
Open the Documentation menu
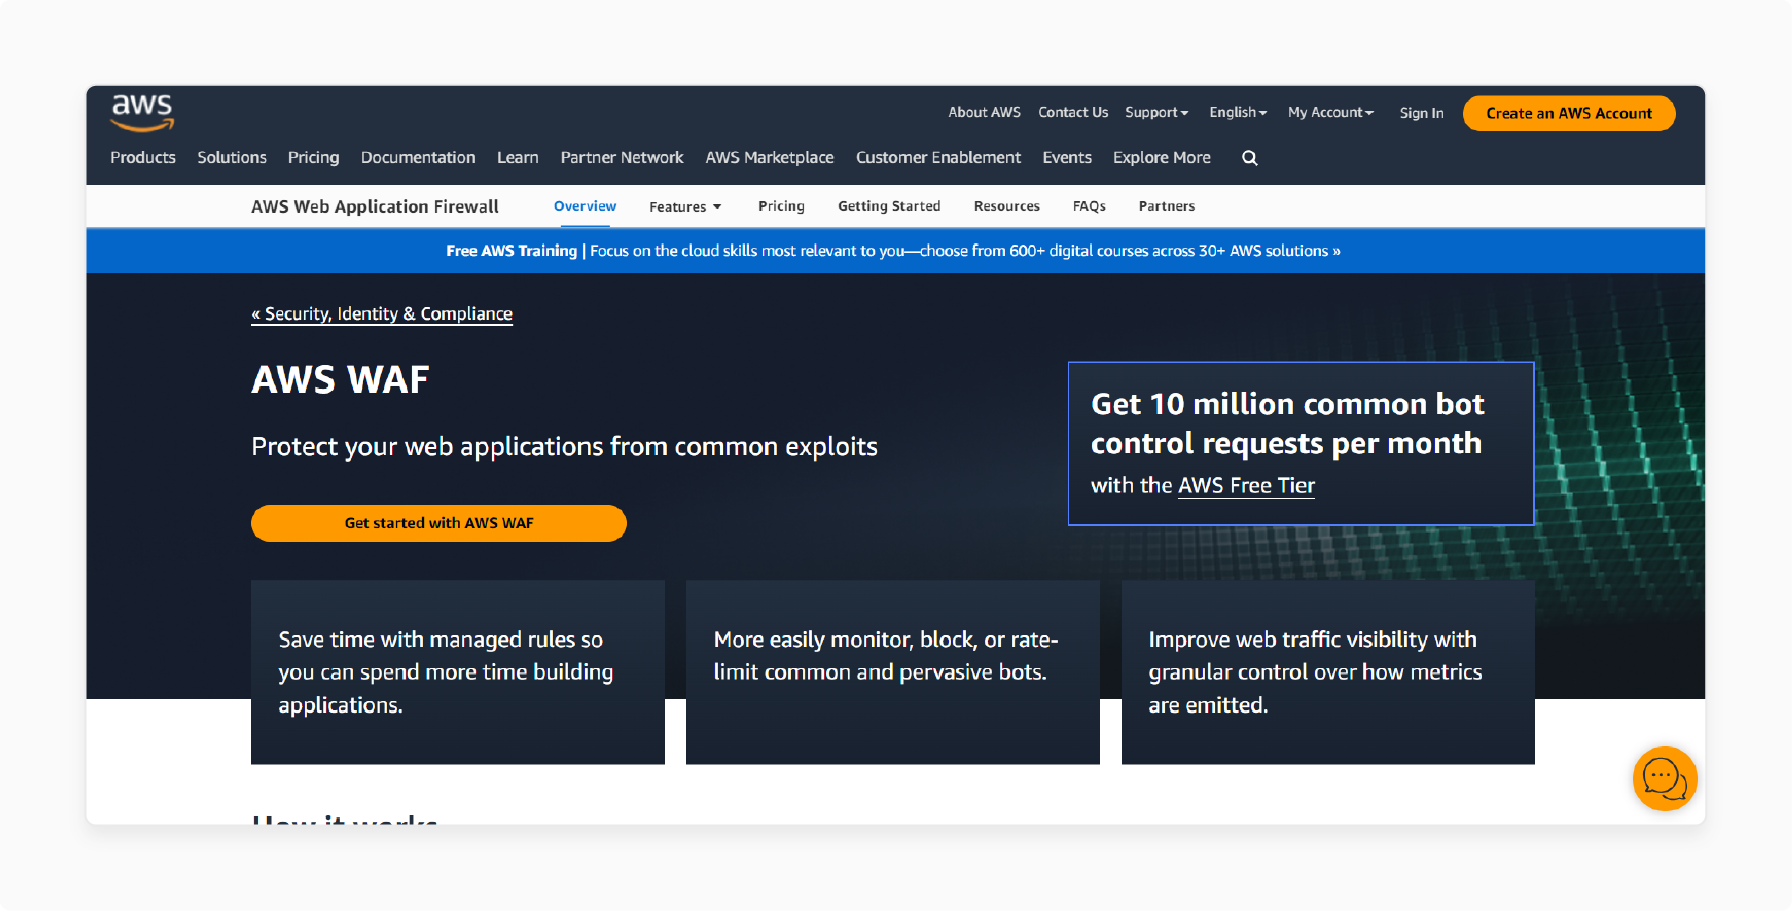(418, 158)
